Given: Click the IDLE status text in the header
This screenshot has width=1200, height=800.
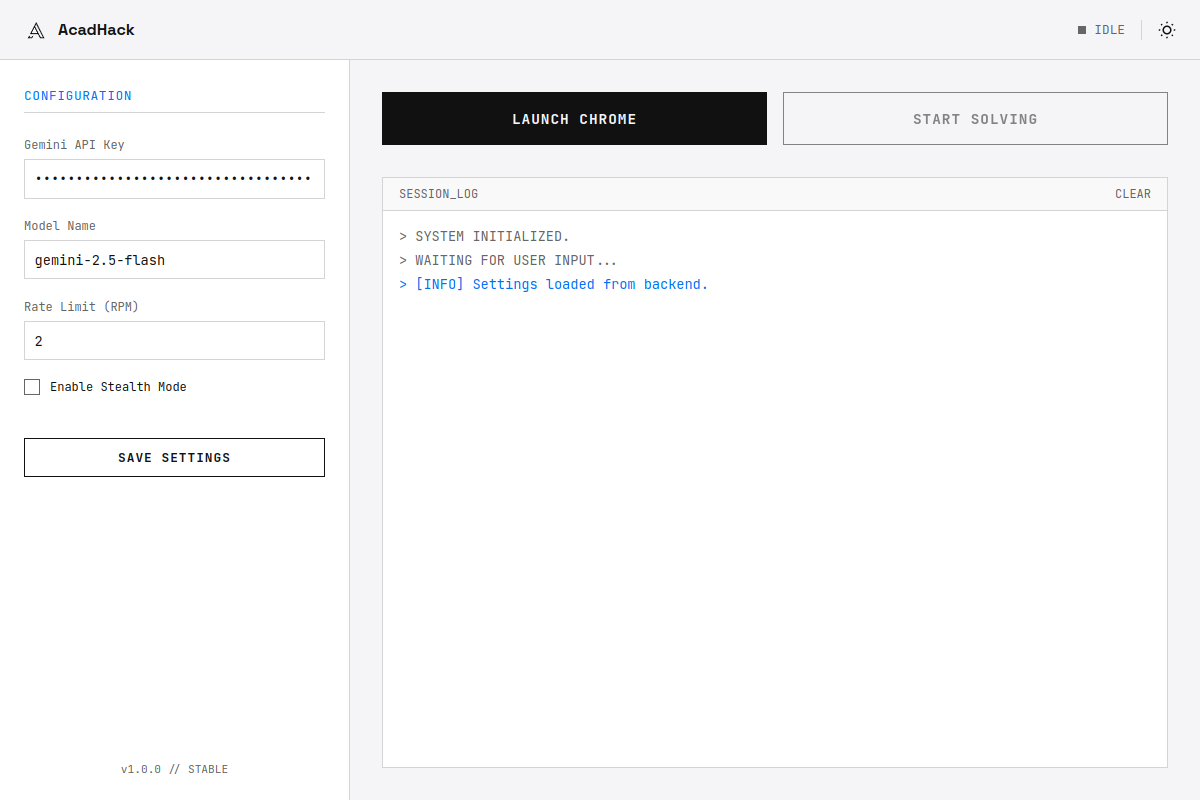Looking at the screenshot, I should tap(1108, 29).
